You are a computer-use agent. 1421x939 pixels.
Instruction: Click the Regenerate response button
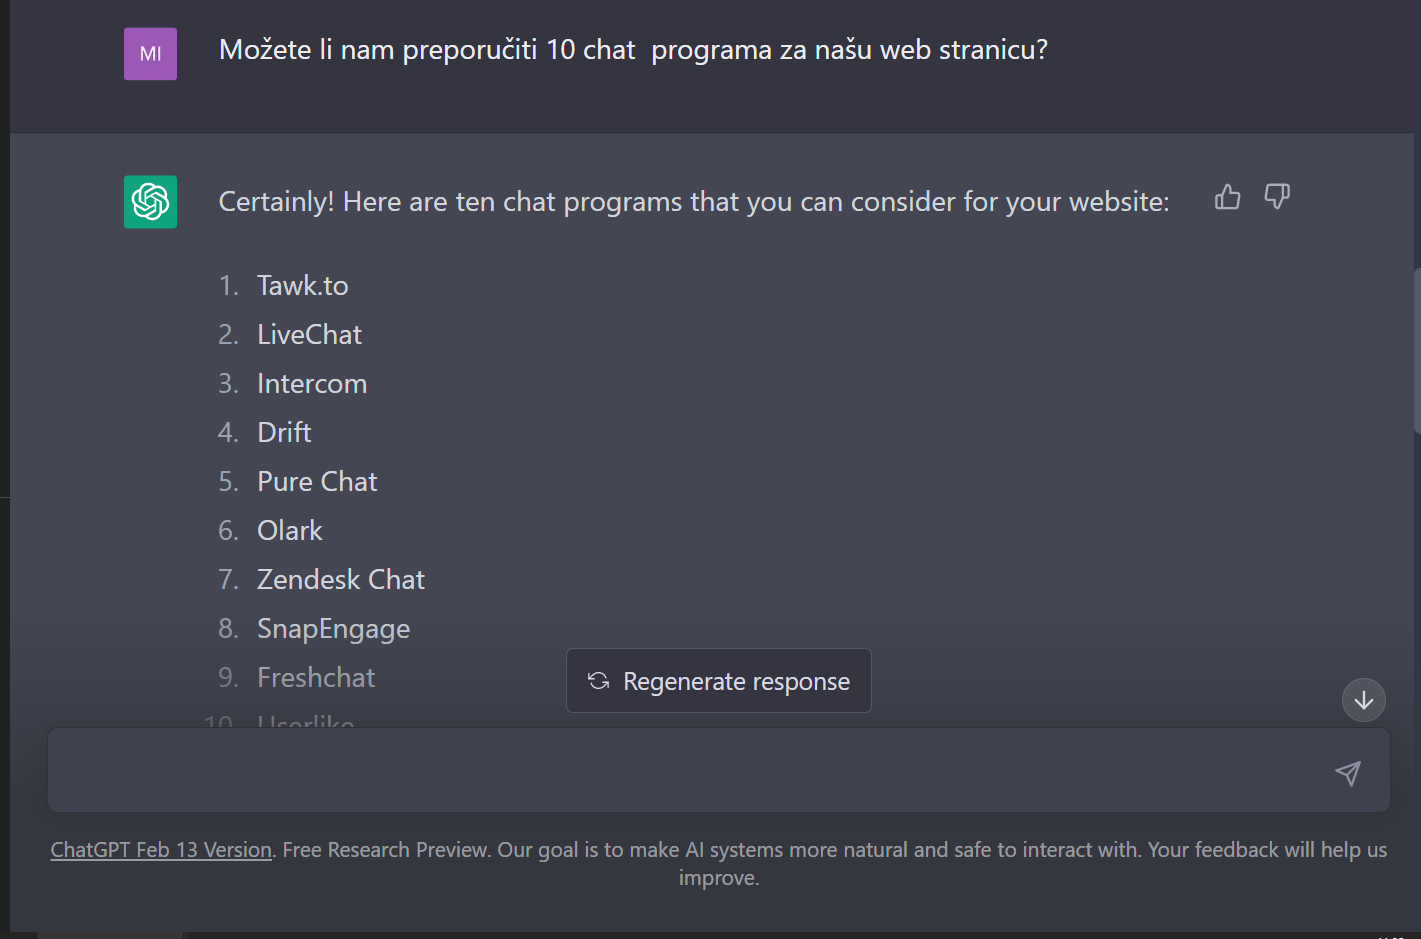pos(718,681)
